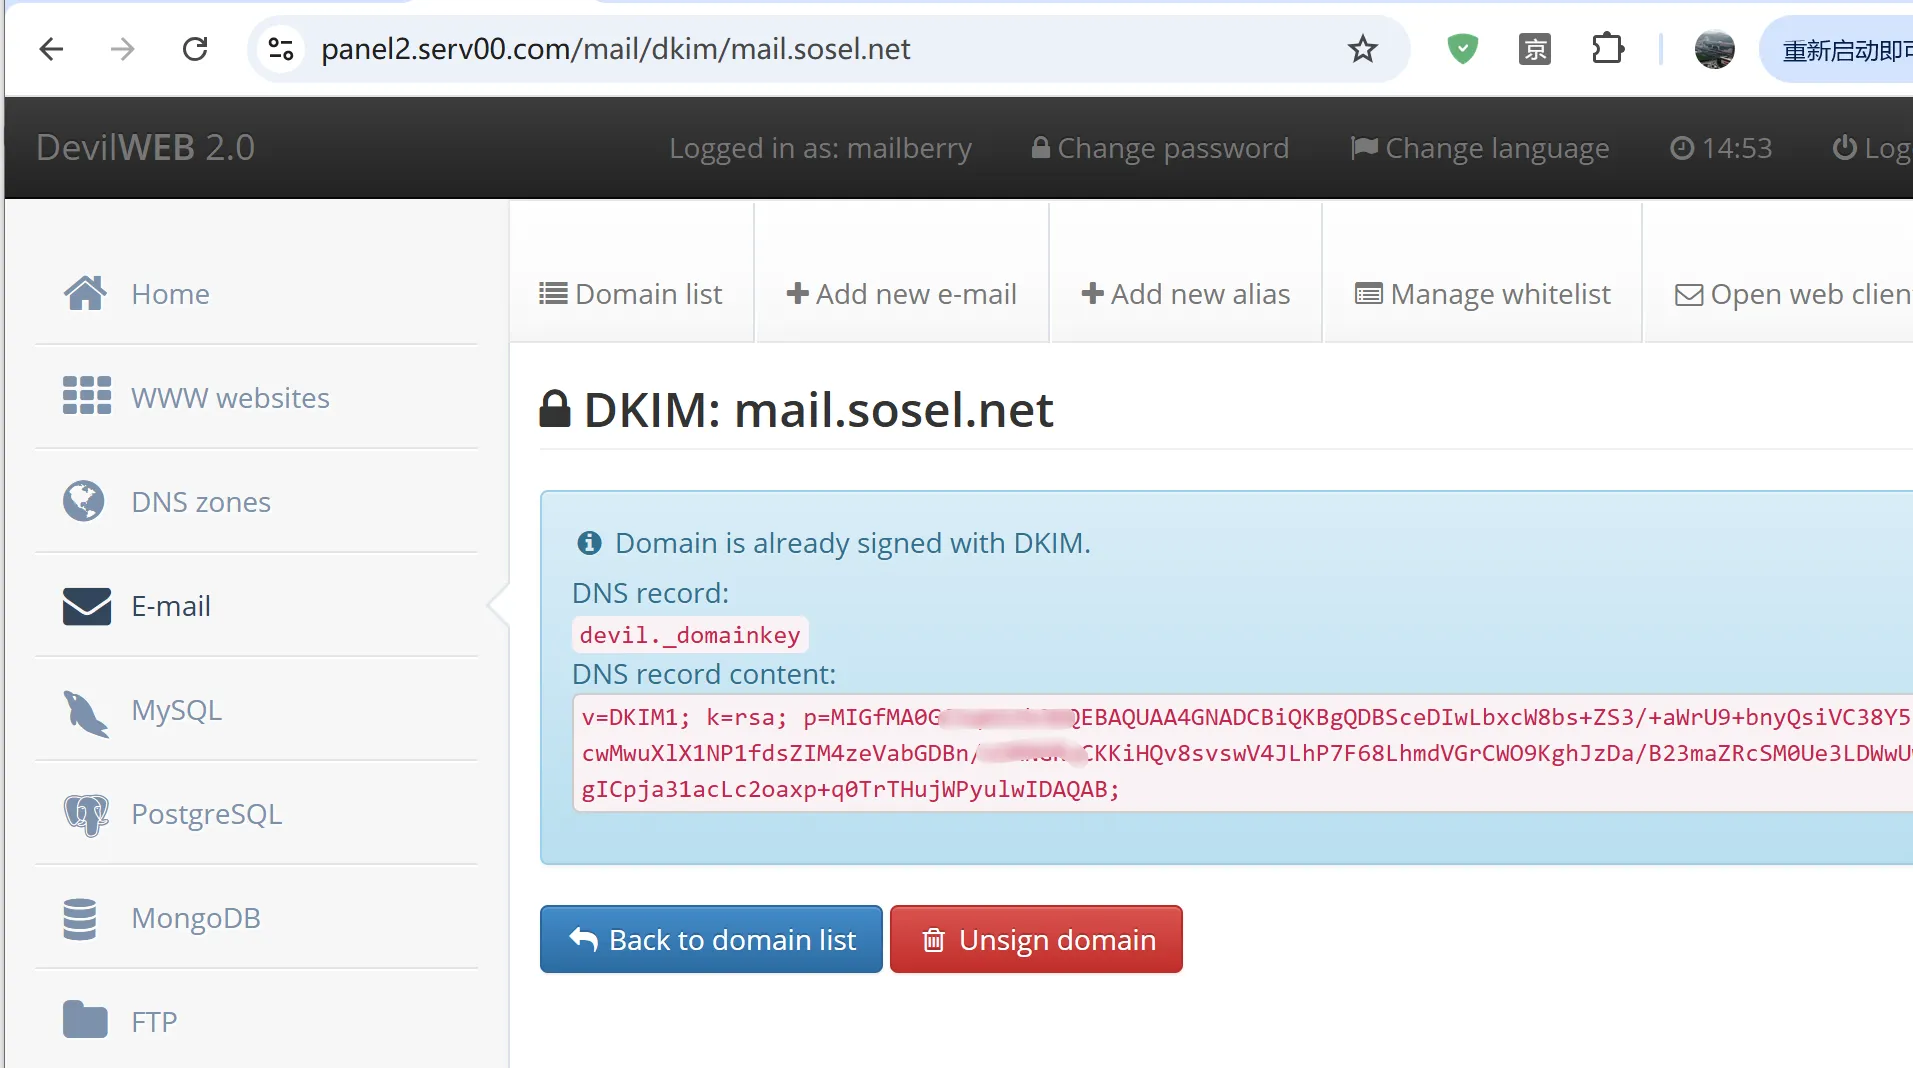This screenshot has width=1913, height=1068.
Task: Select the MongoDB database icon
Action: [80, 919]
